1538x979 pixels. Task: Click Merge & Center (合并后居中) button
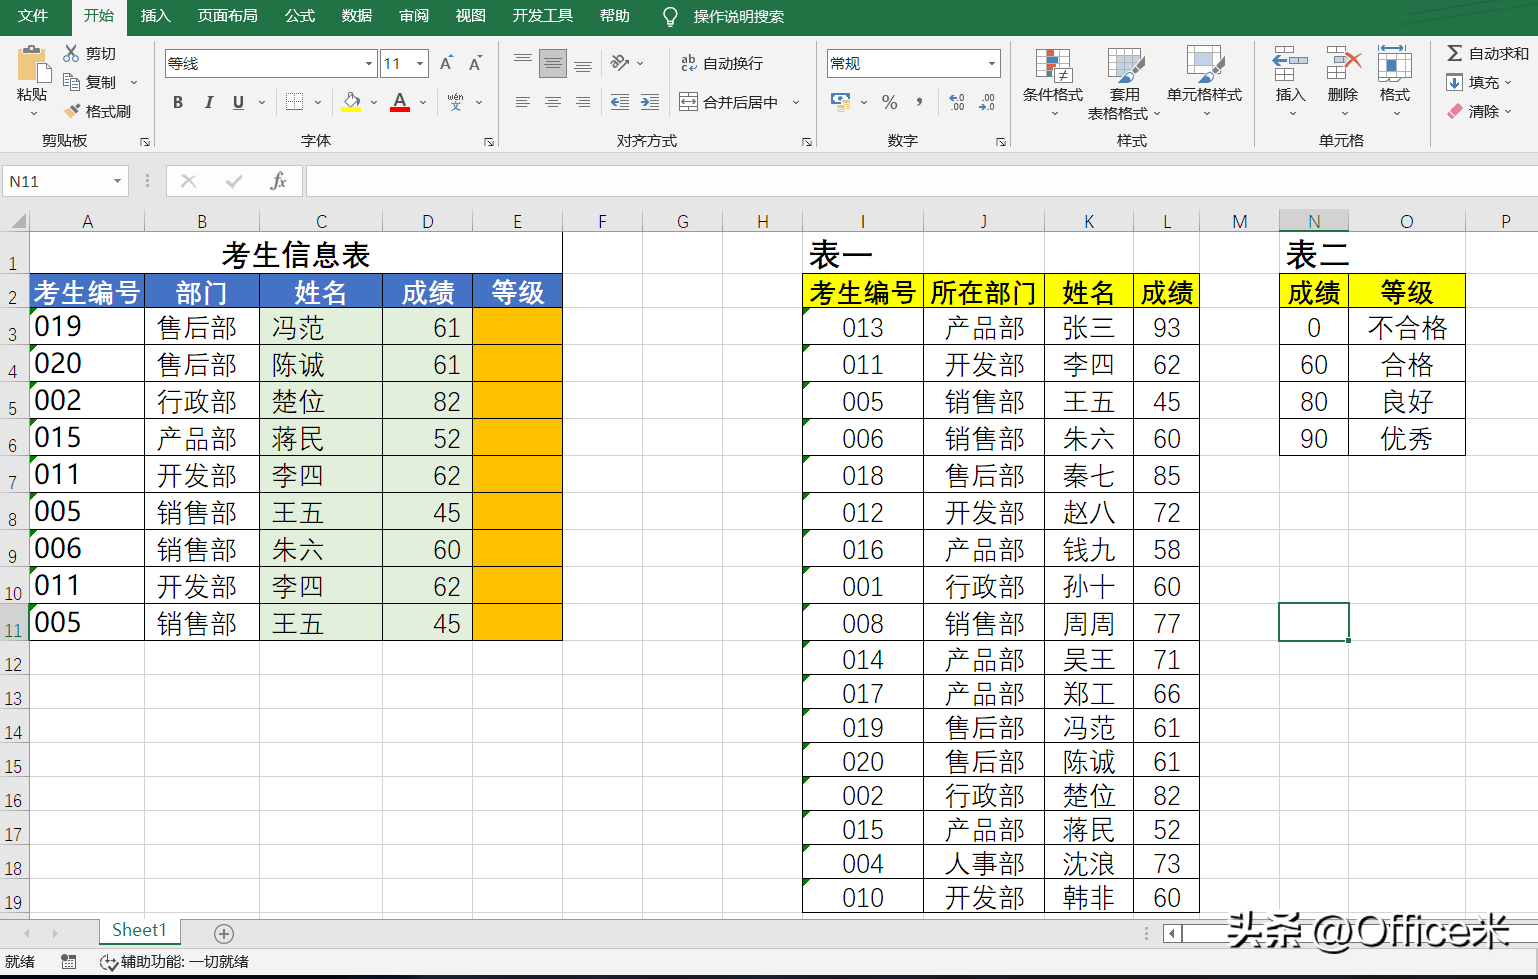click(731, 102)
